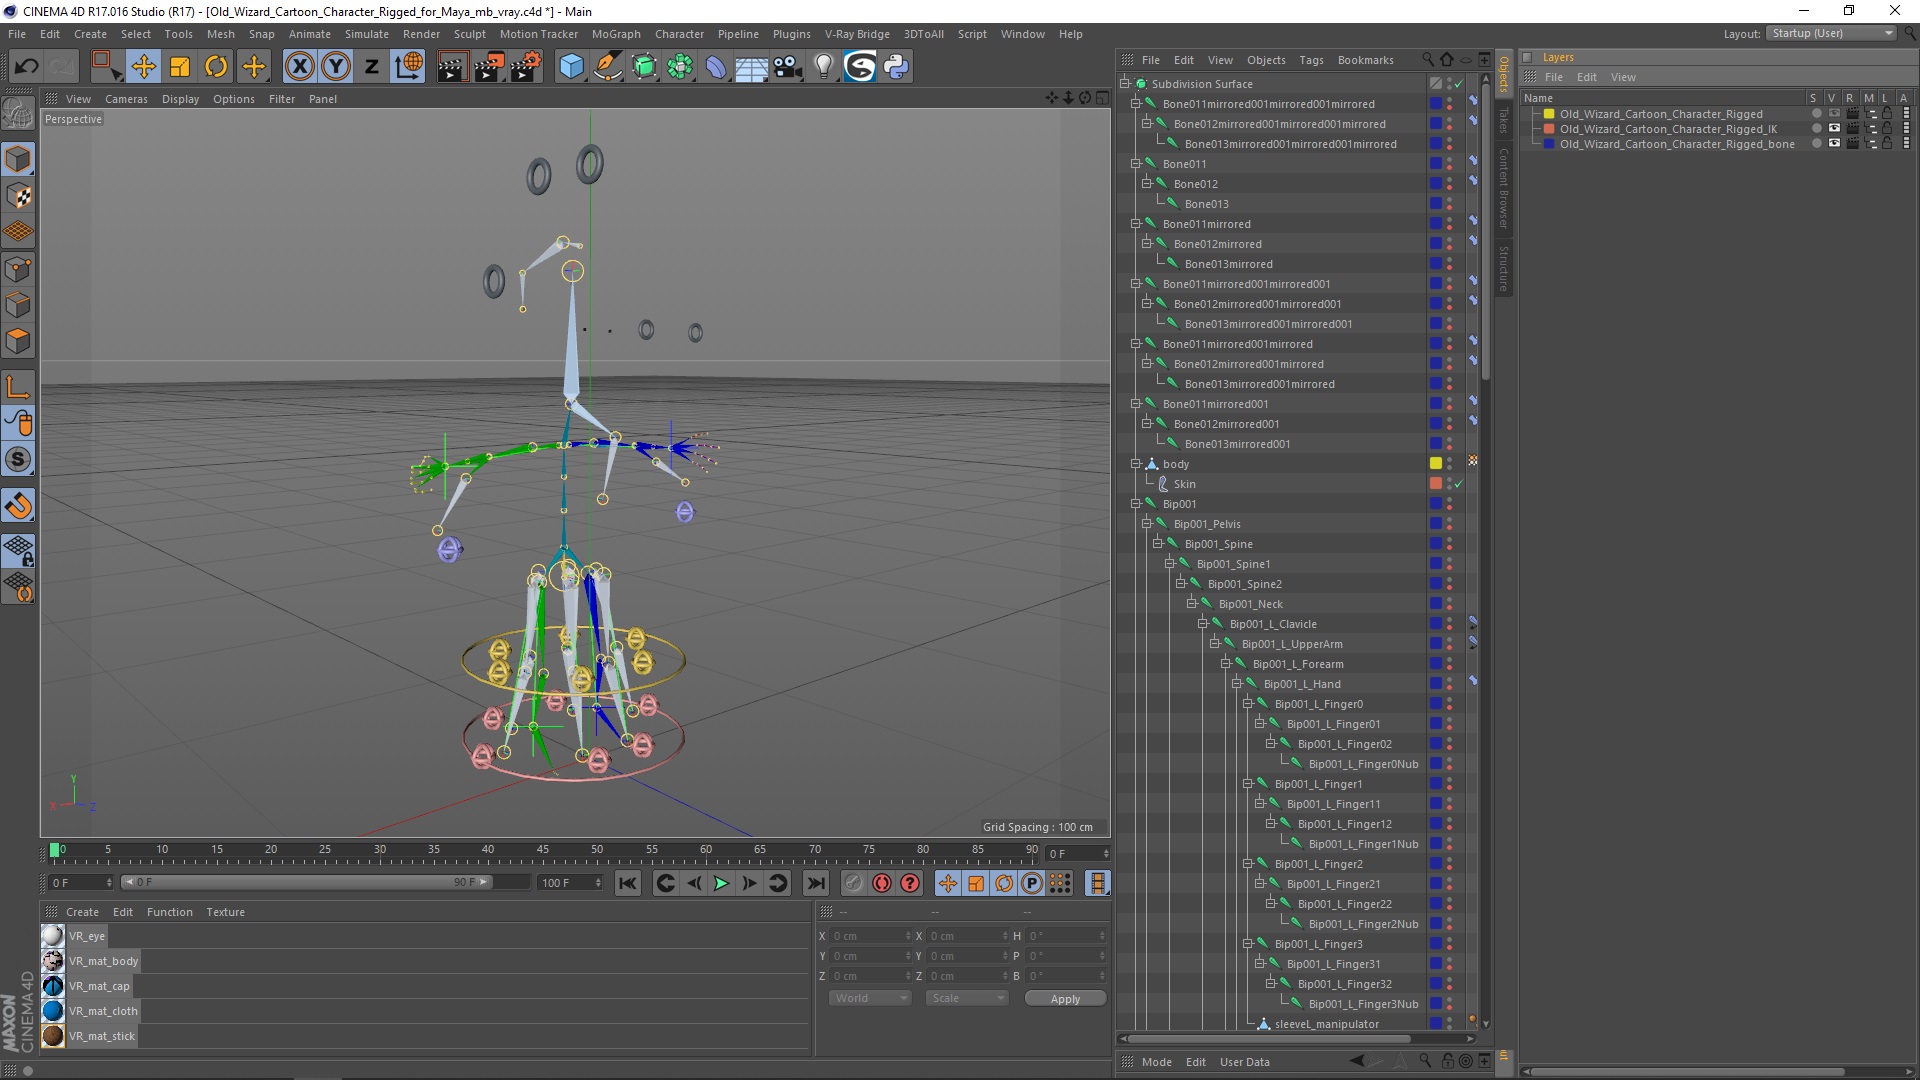Toggle Parameter keyframe recording P button
This screenshot has height=1080, width=1920.
pos(1032,883)
